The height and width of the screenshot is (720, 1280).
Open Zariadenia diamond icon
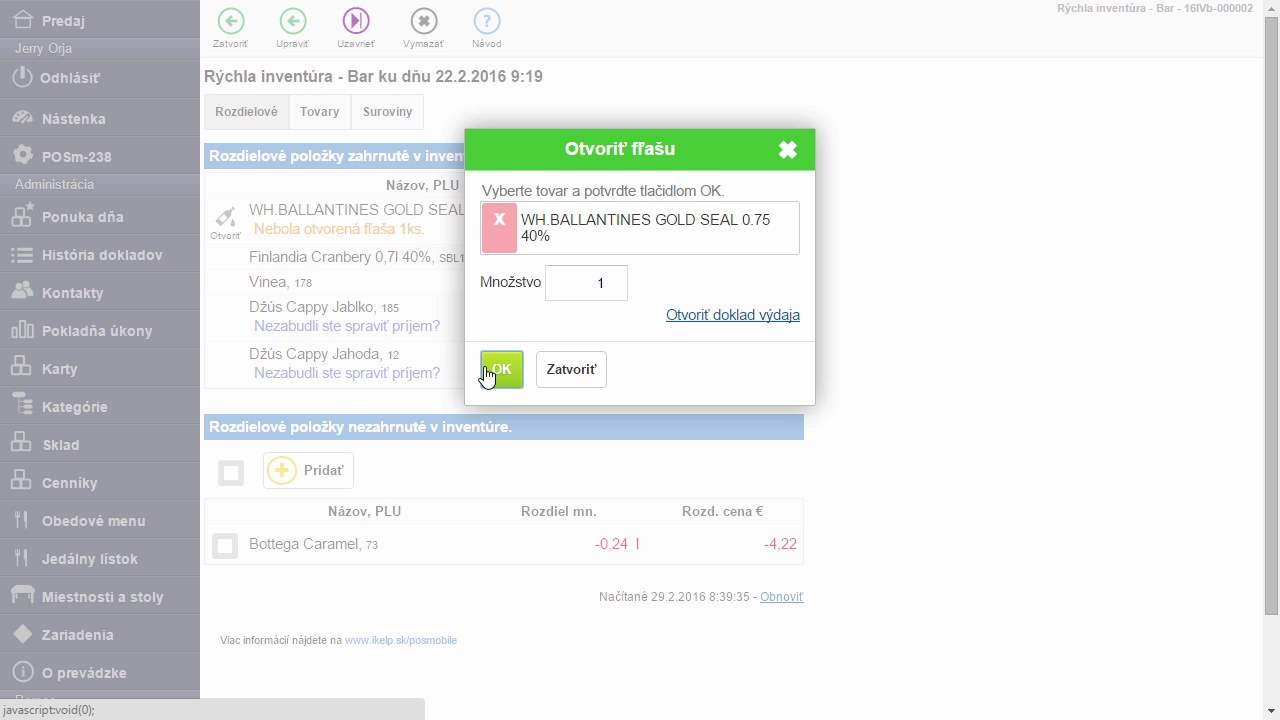point(22,634)
